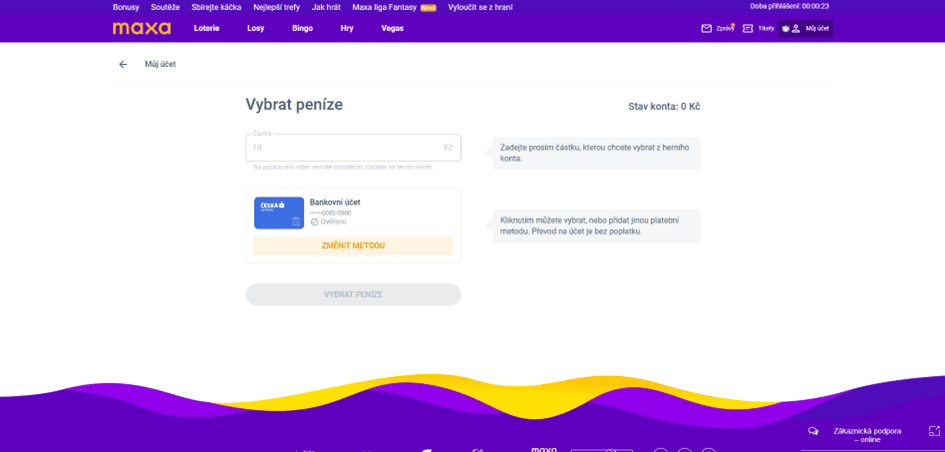
Task: Open Jak hrát link
Action: click(326, 7)
